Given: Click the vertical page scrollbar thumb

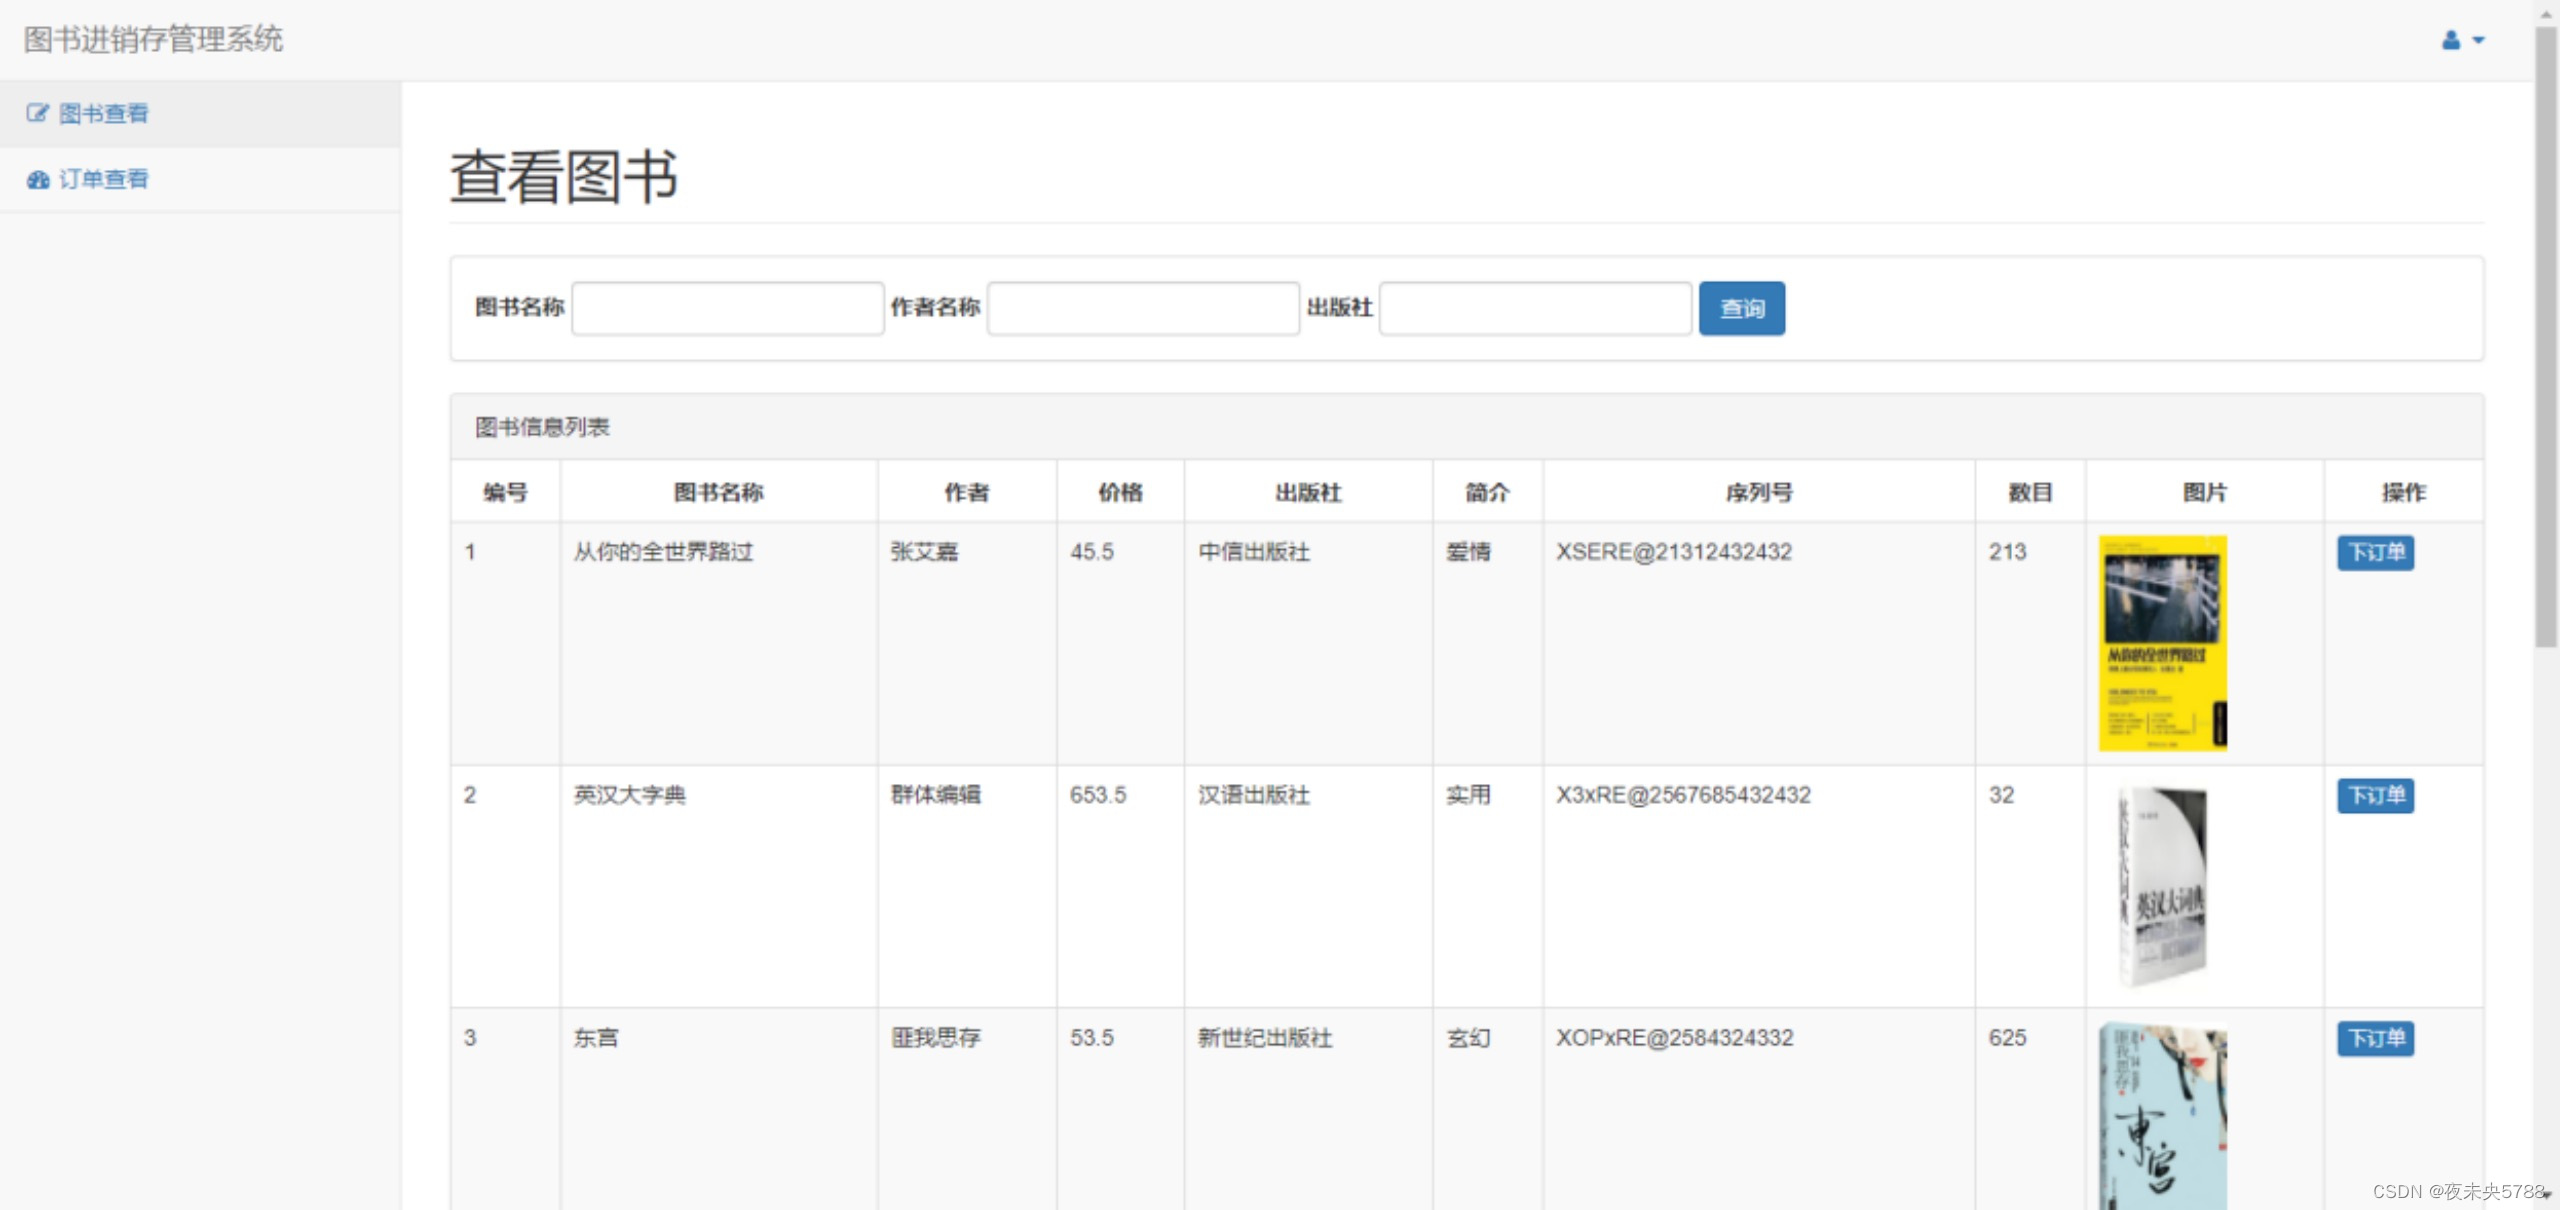Looking at the screenshot, I should (x=2546, y=338).
